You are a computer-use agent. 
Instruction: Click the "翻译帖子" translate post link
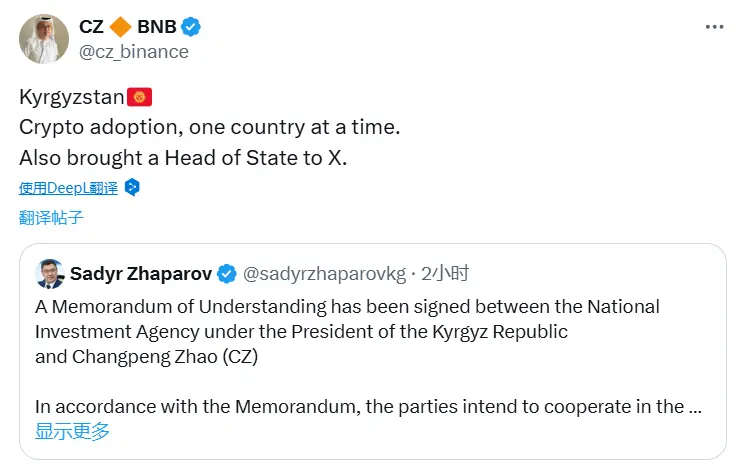pyautogui.click(x=51, y=217)
